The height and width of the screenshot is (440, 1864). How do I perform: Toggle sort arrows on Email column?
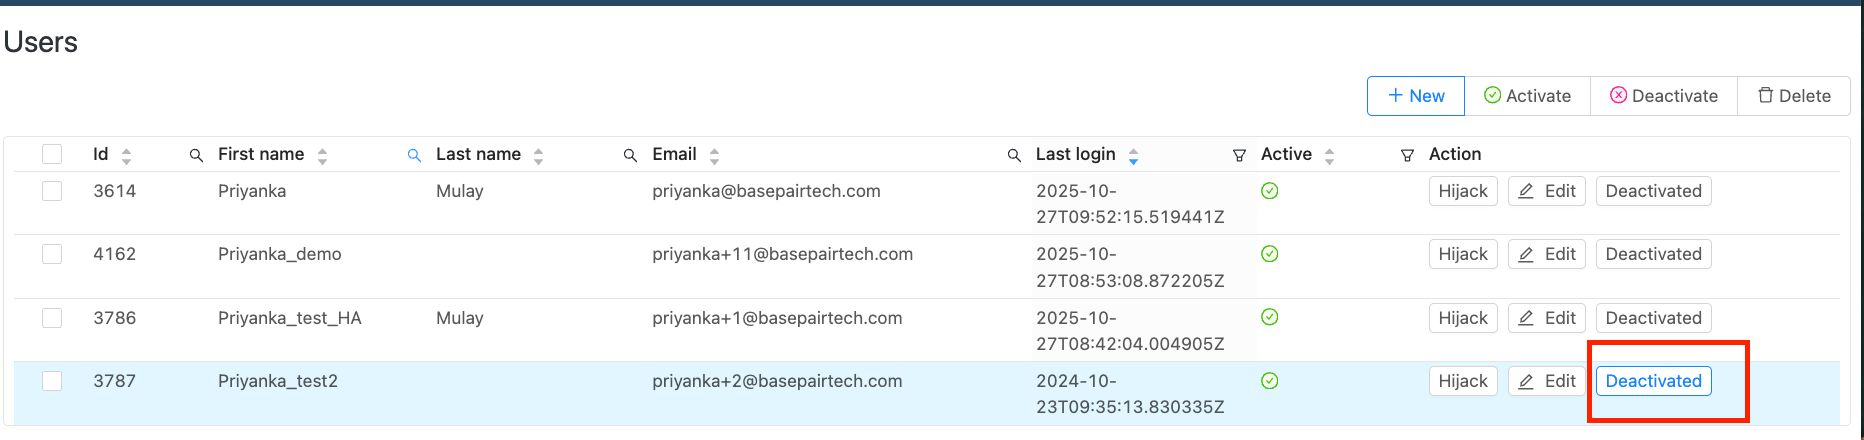(714, 156)
